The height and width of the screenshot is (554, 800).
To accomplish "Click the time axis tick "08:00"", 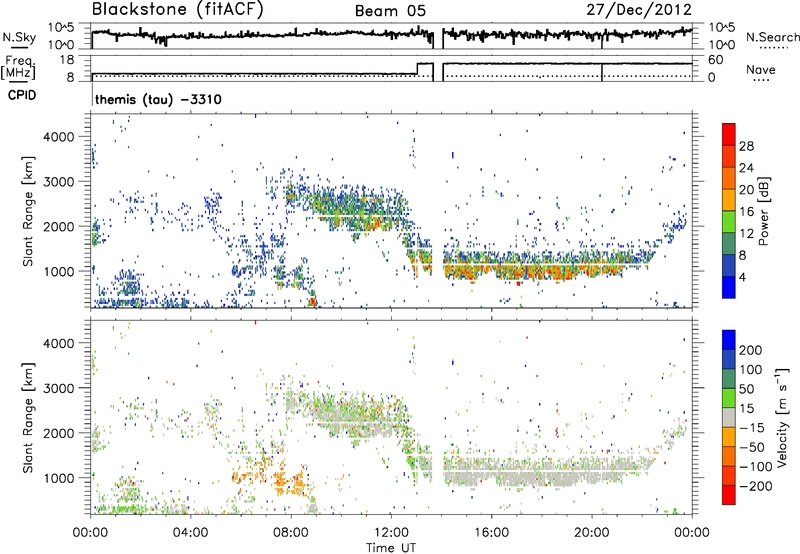I will click(x=291, y=532).
